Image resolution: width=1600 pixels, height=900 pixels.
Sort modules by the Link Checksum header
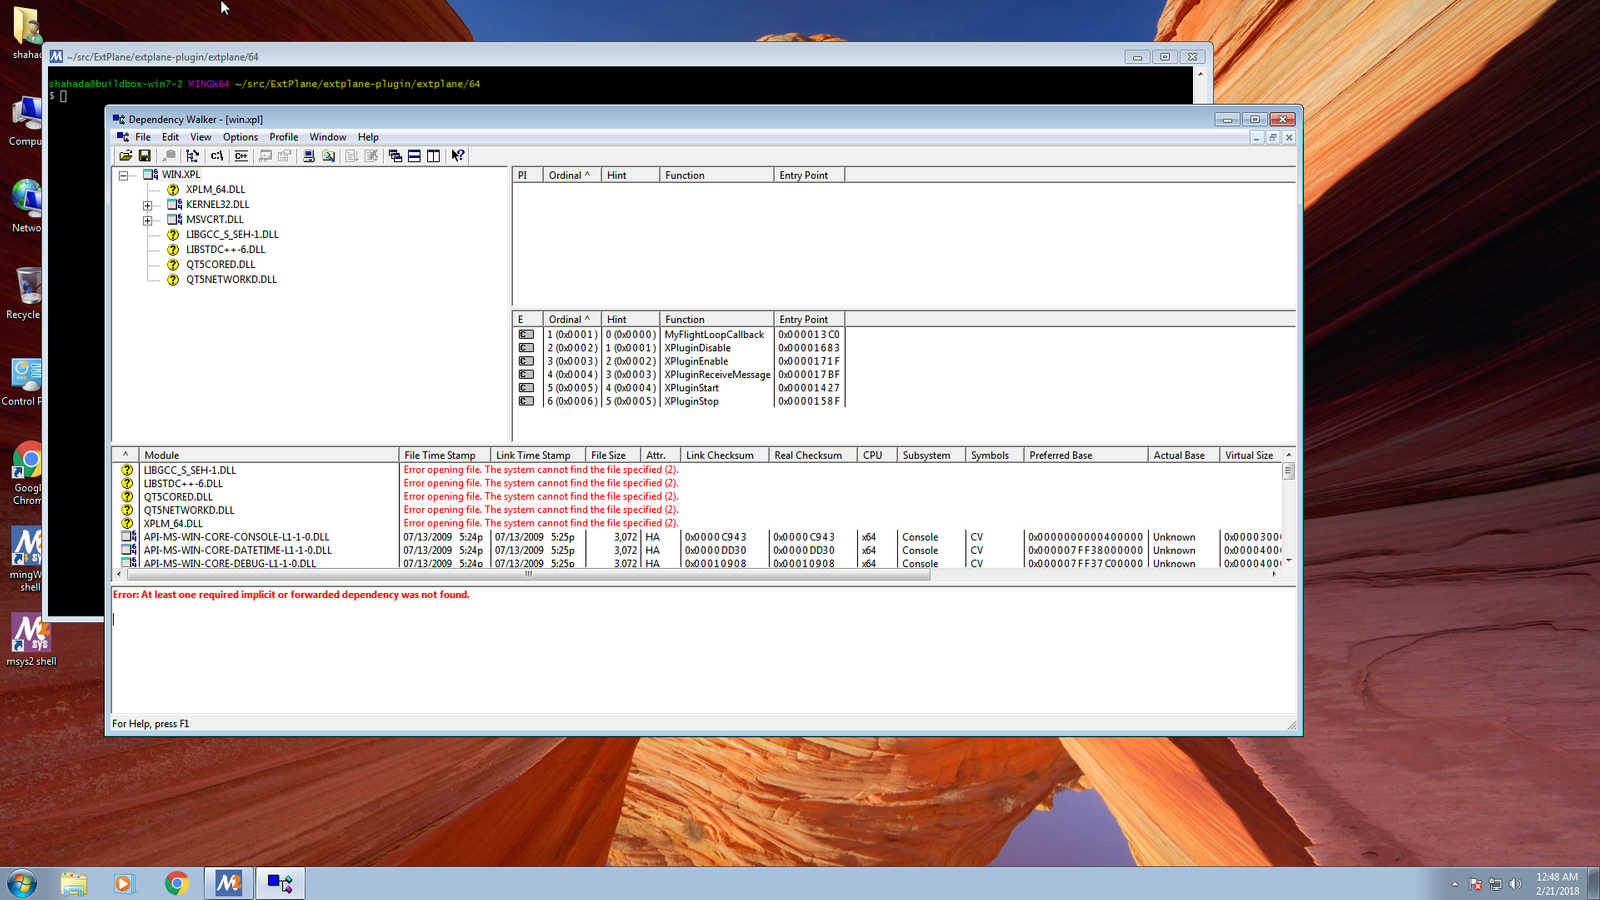click(x=725, y=455)
